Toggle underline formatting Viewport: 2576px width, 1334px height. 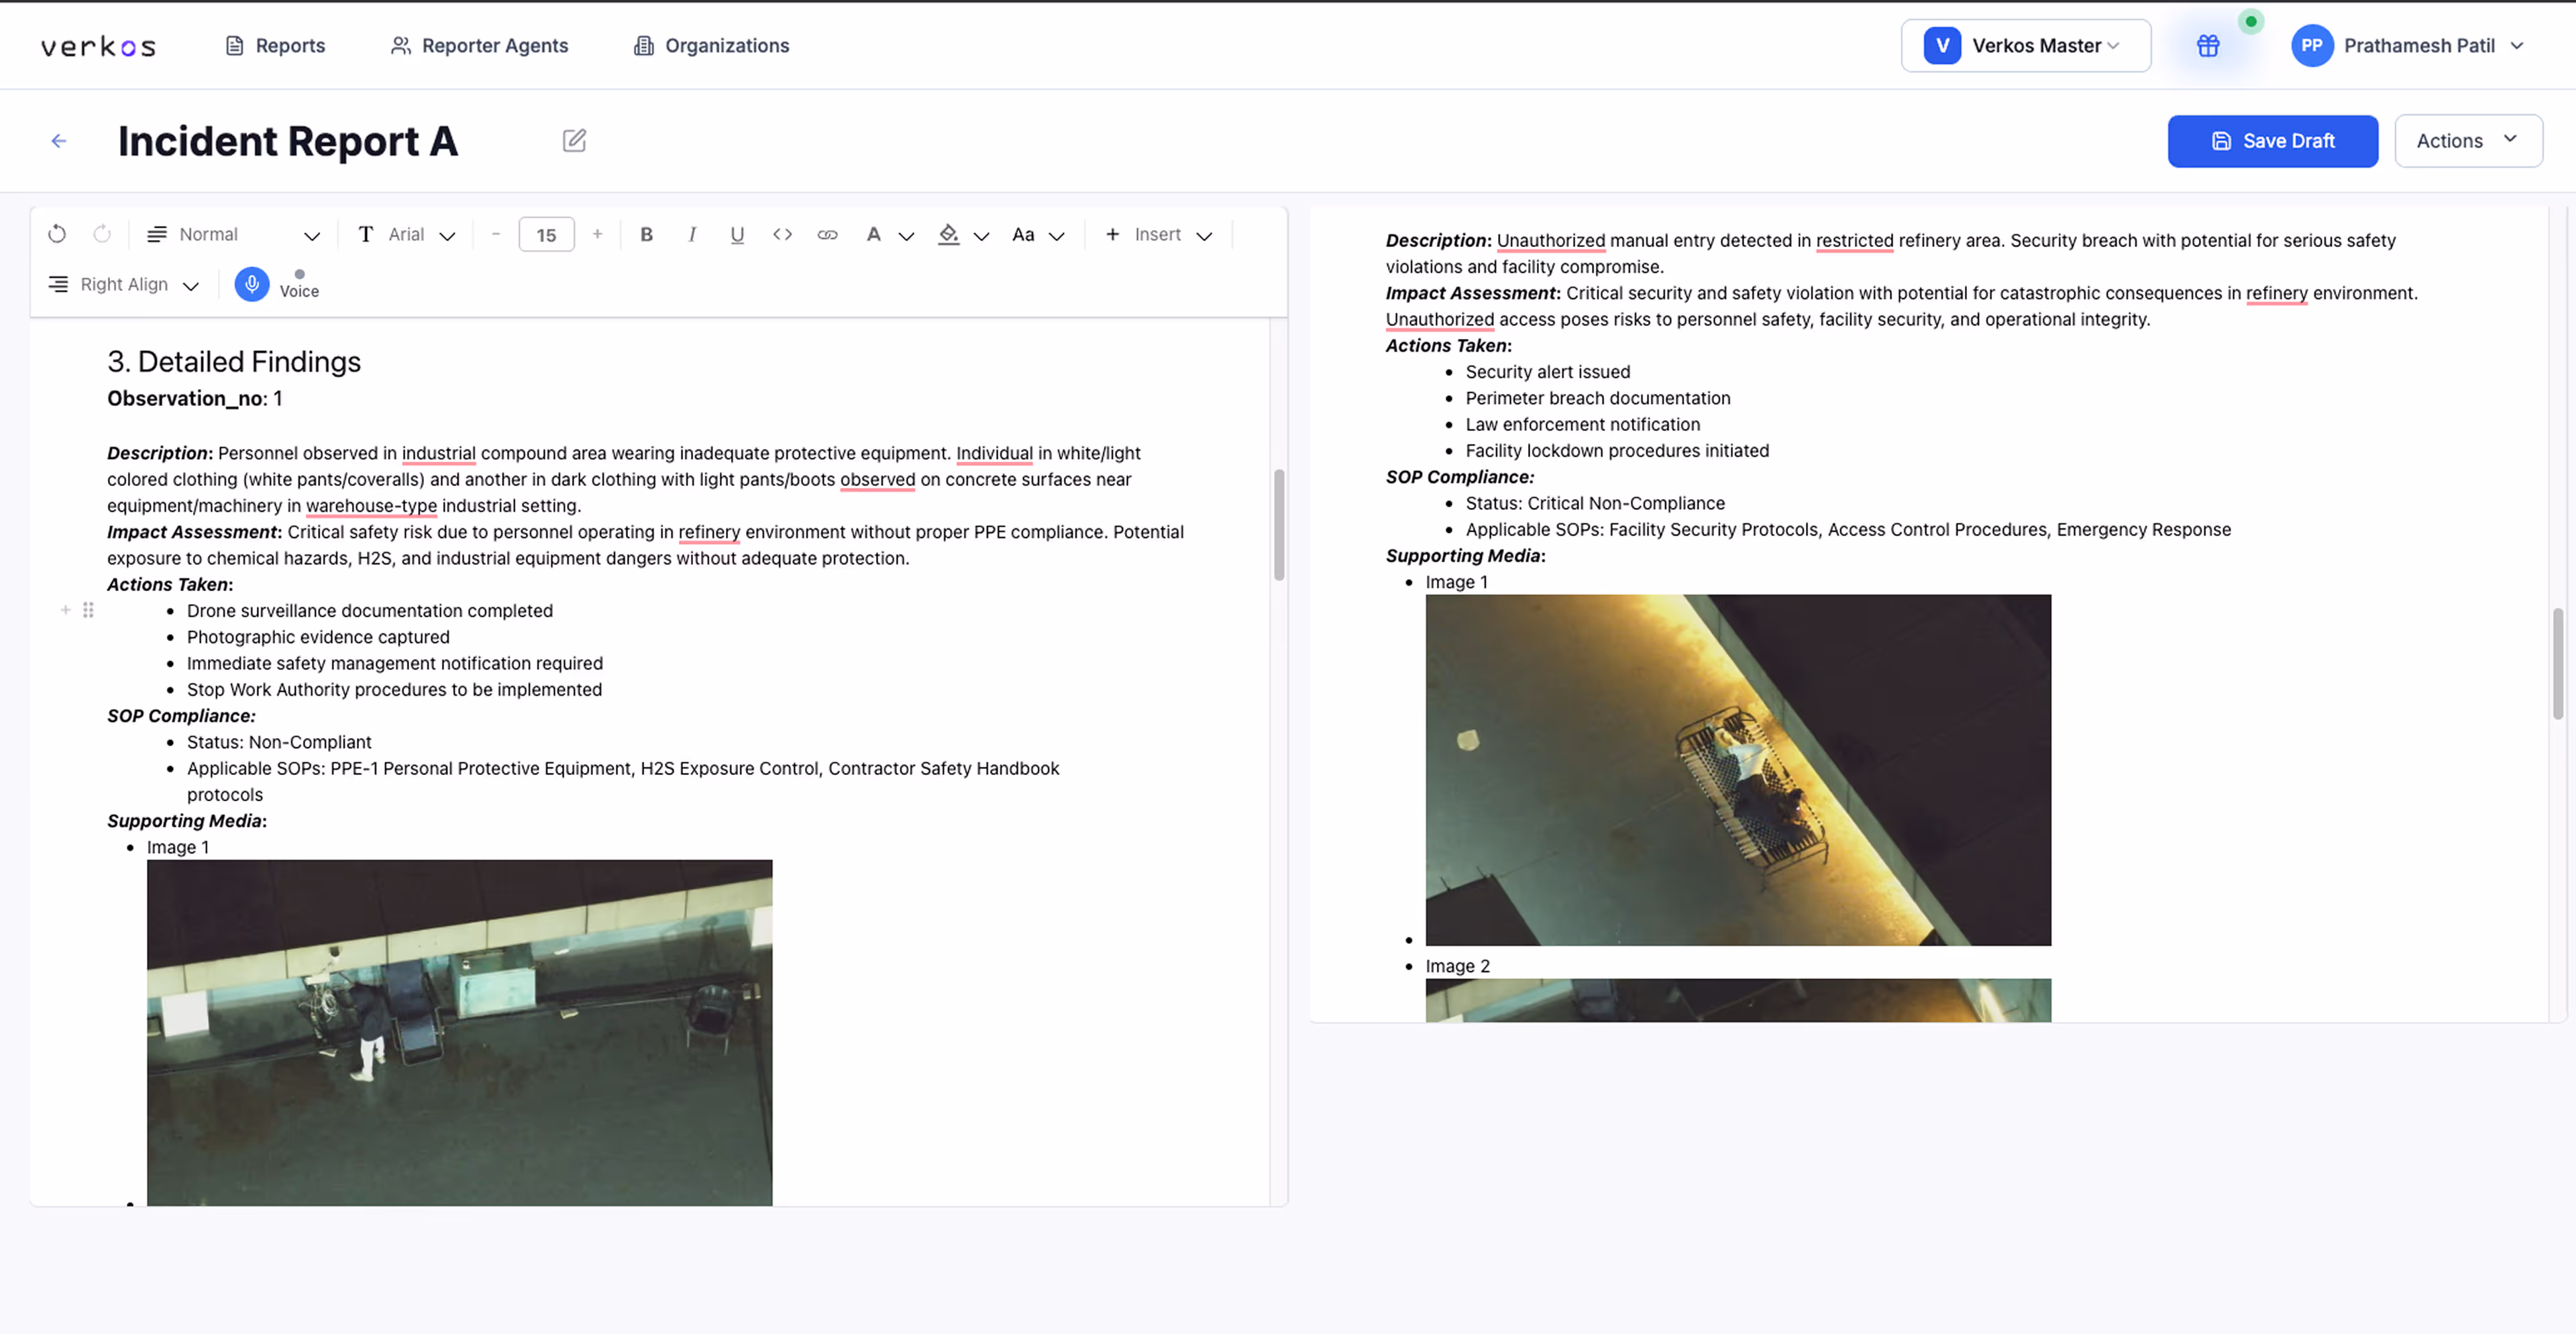click(x=737, y=234)
